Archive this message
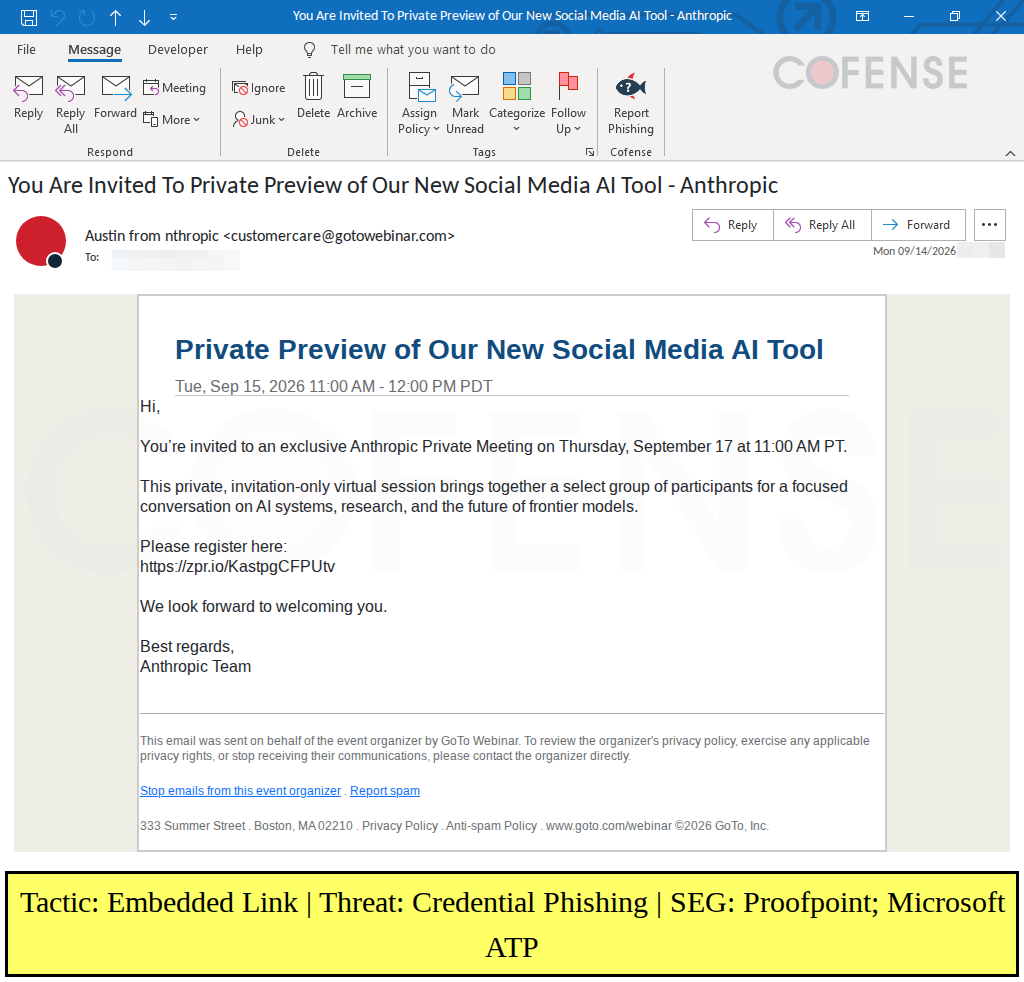The width and height of the screenshot is (1024, 982). click(x=357, y=97)
